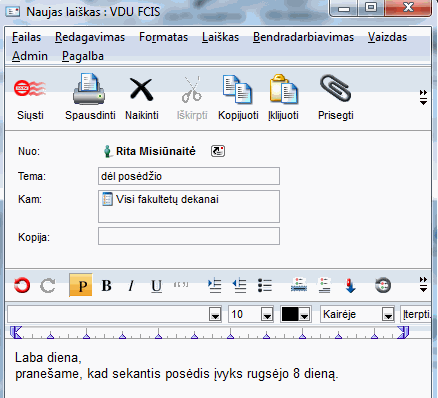The width and height of the screenshot is (438, 398).
Task: Insert a bulleted list
Action: [x=265, y=286]
